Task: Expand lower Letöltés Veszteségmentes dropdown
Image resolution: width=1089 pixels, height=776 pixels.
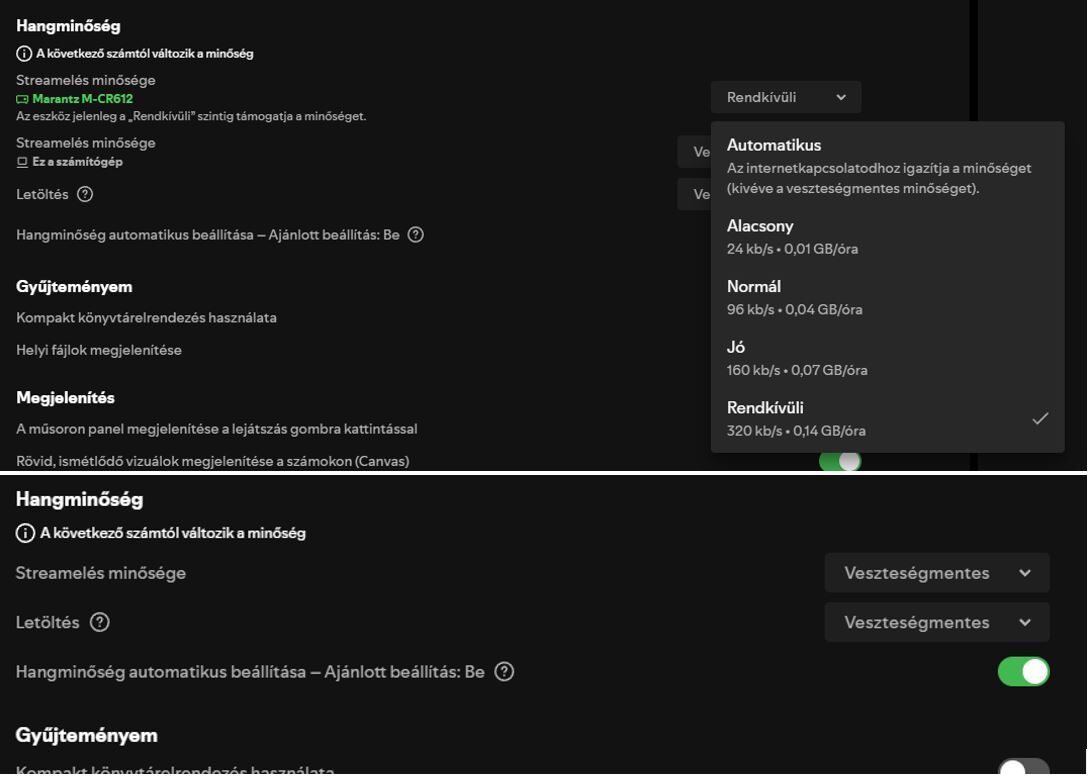Action: 936,622
